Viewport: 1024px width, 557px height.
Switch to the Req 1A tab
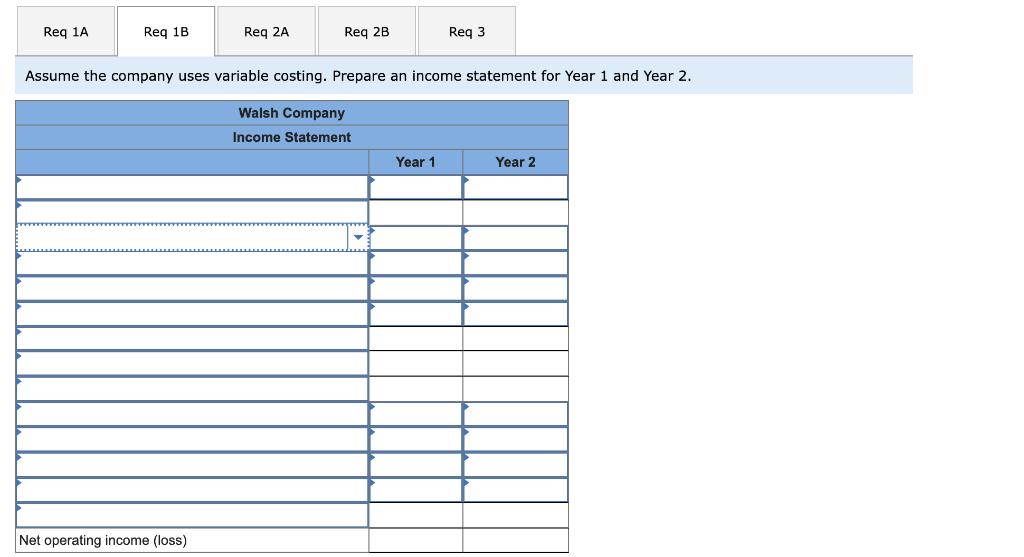point(66,31)
